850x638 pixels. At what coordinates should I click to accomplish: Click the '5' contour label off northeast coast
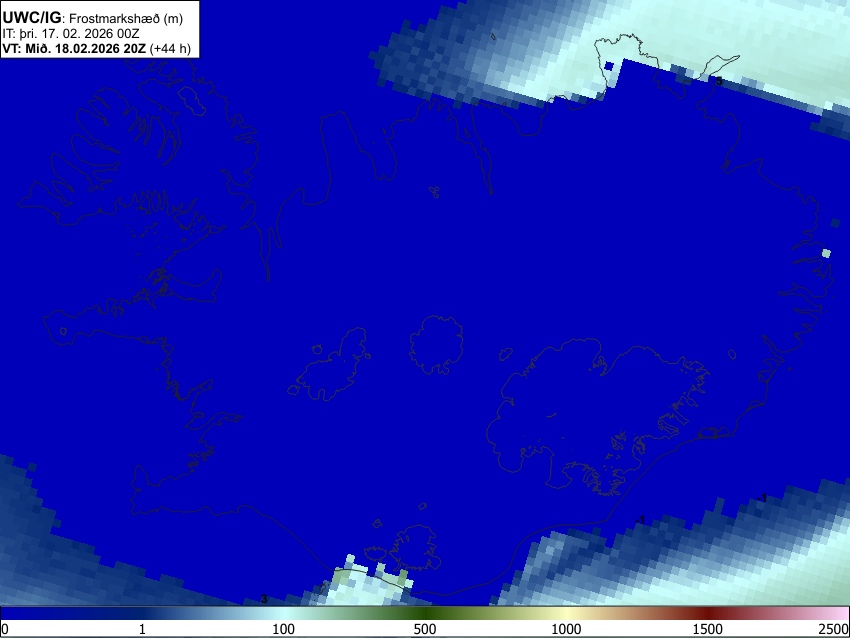coord(719,81)
